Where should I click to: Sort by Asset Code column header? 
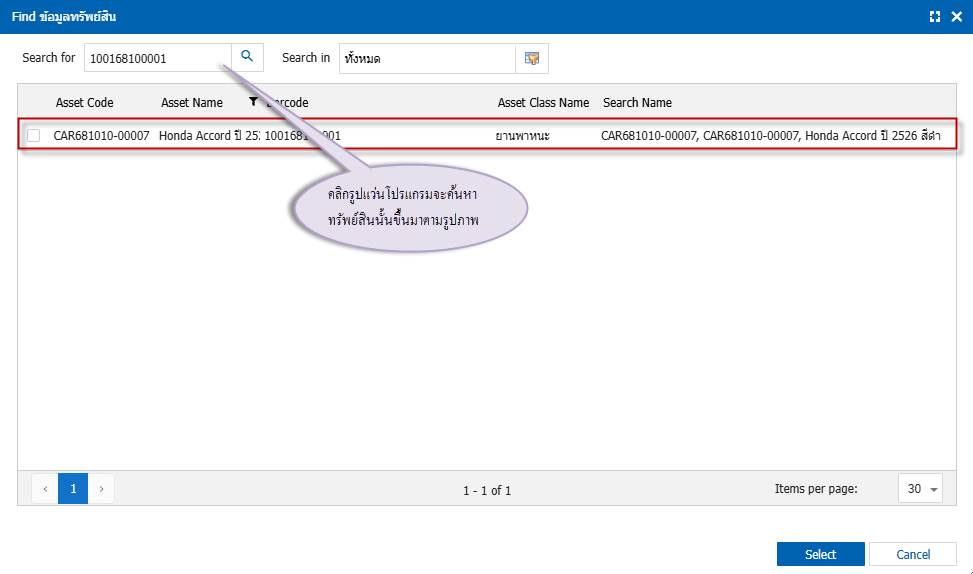click(x=85, y=103)
